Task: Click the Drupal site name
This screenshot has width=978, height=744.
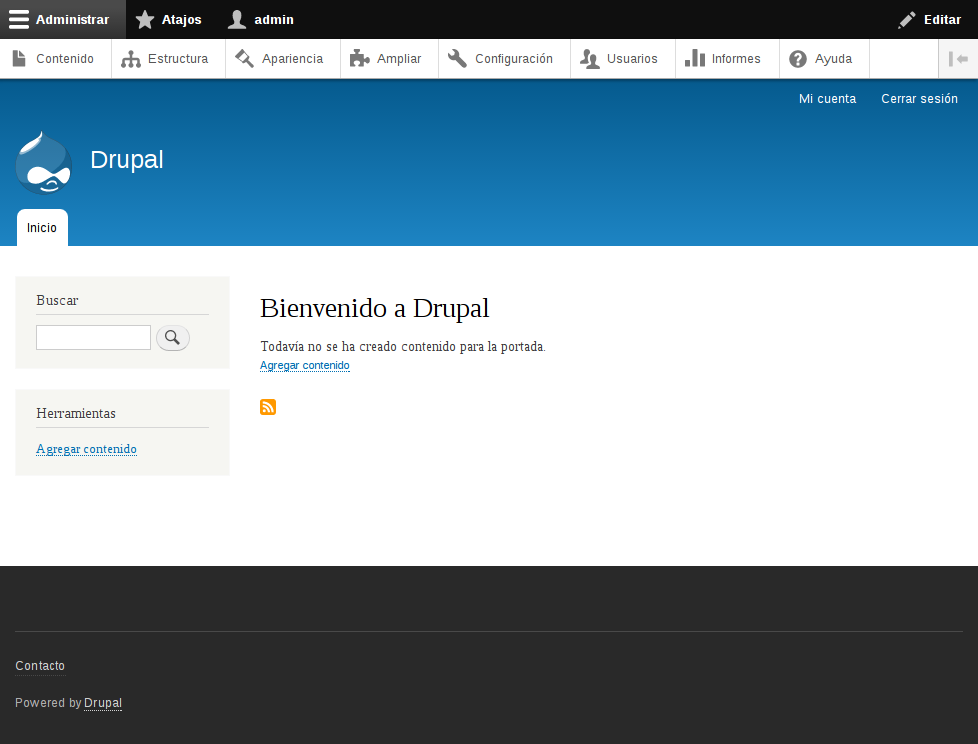Action: 127,160
